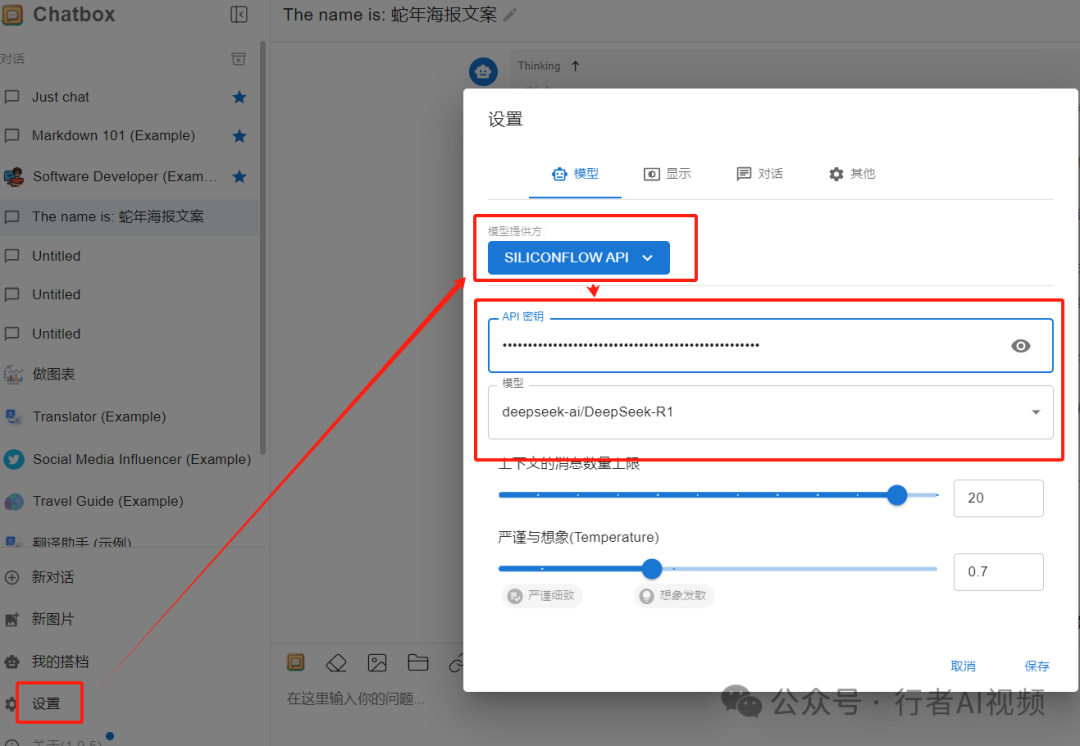Screen dimensions: 1080x746
Task: Click the attach file folder icon
Action: (418, 663)
